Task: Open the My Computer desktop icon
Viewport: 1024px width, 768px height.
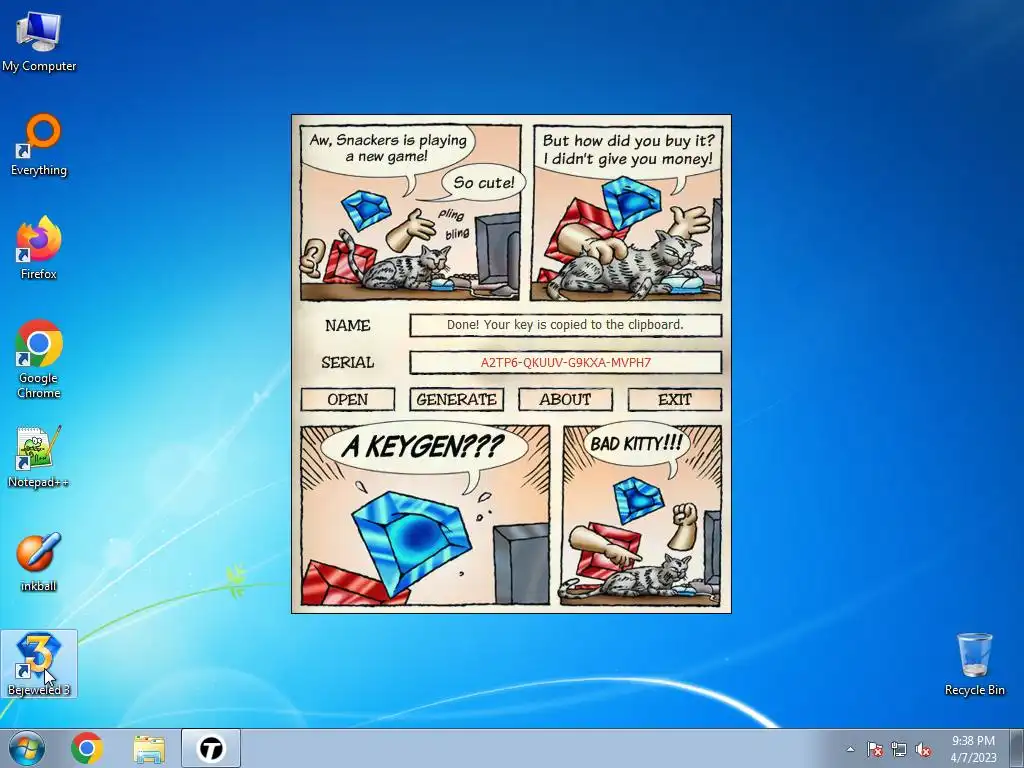Action: 39,42
